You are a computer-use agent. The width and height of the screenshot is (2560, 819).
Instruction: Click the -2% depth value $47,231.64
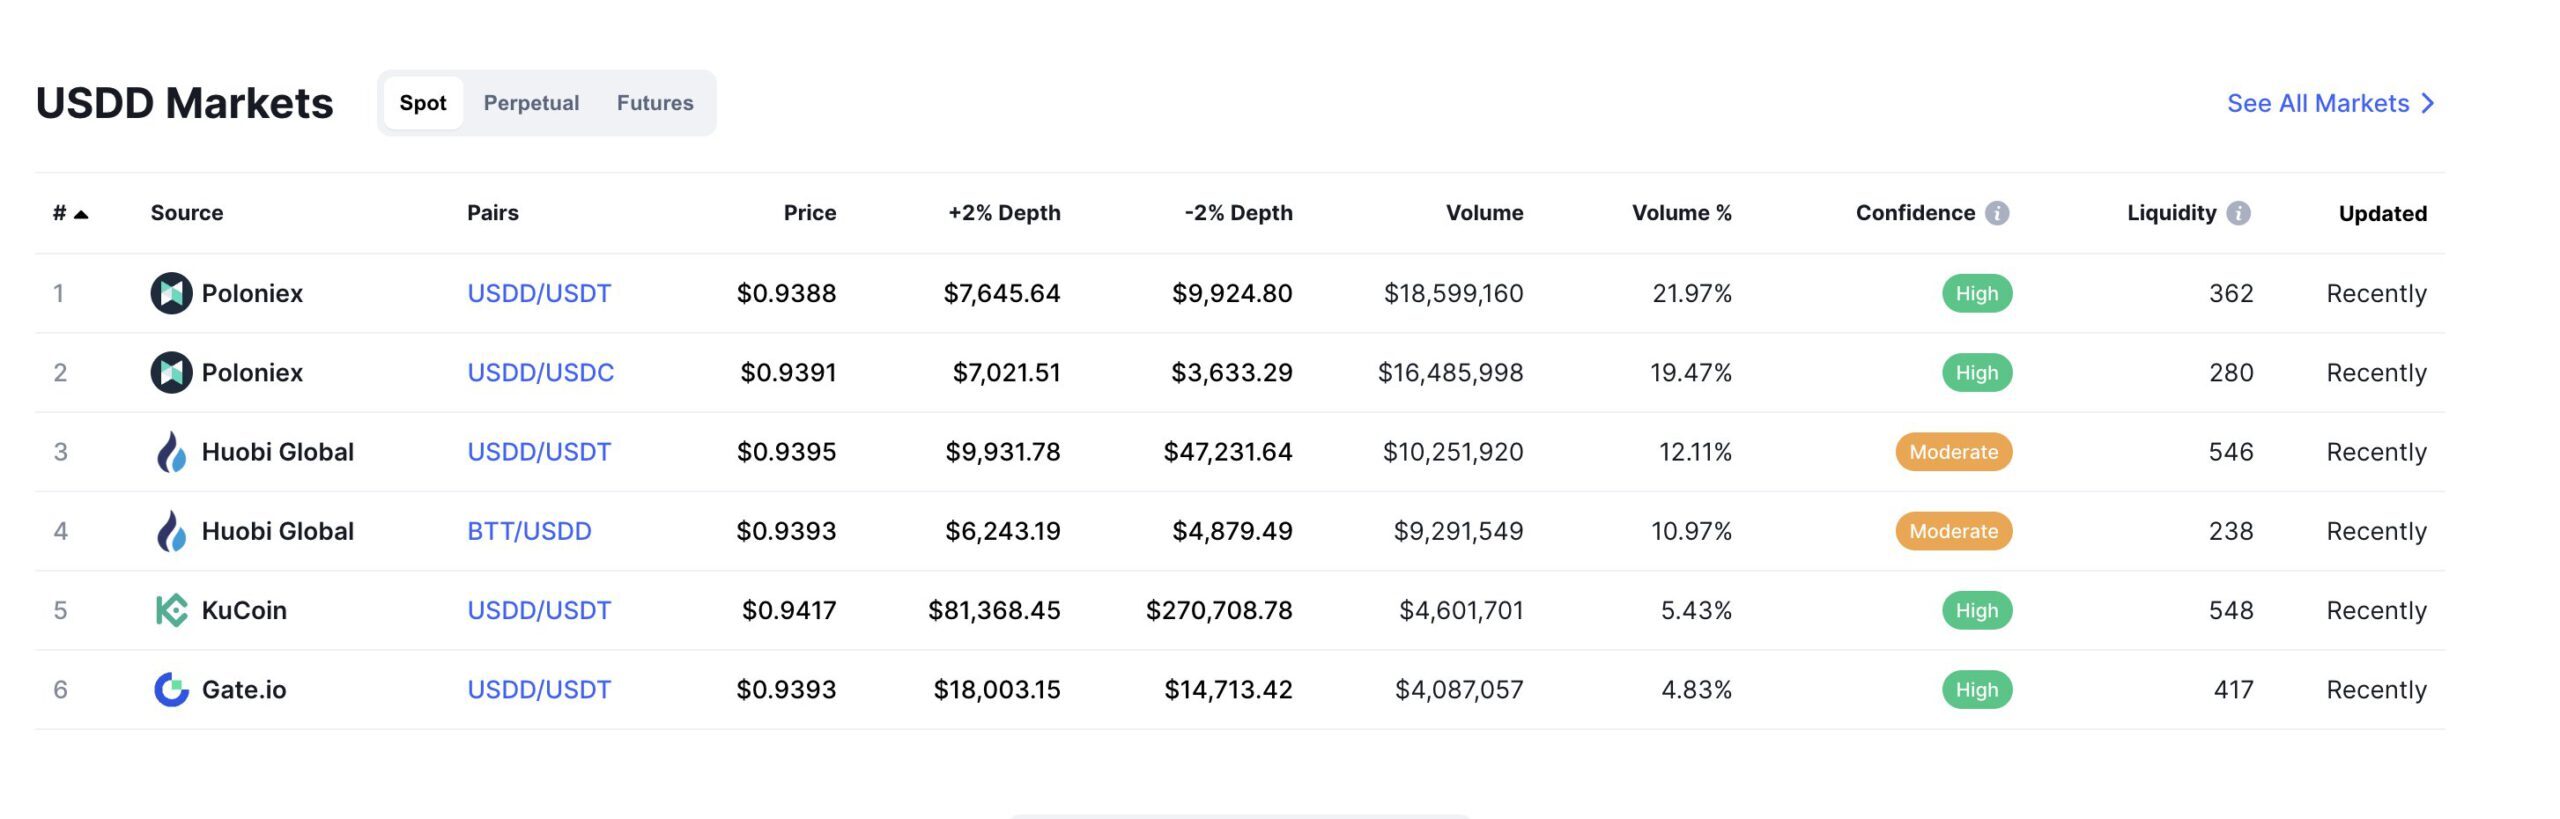[1228, 452]
